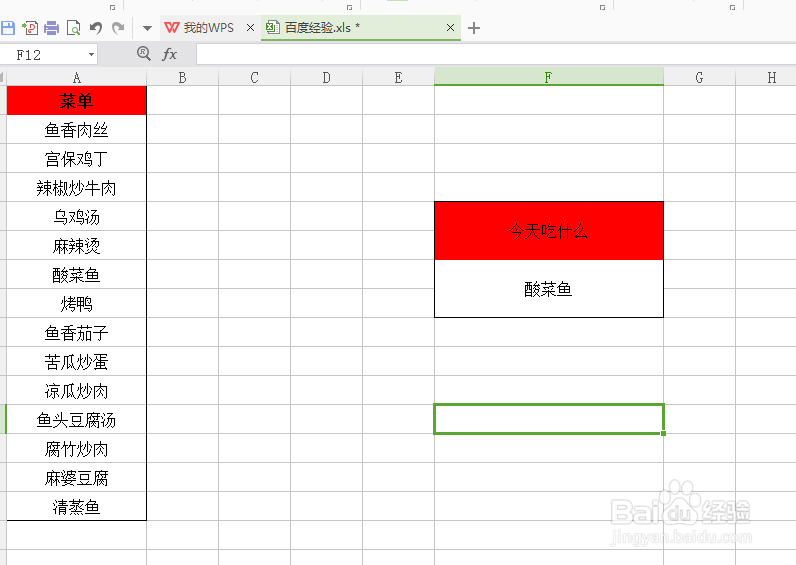Click the Save icon in toolbar

(x=8, y=28)
